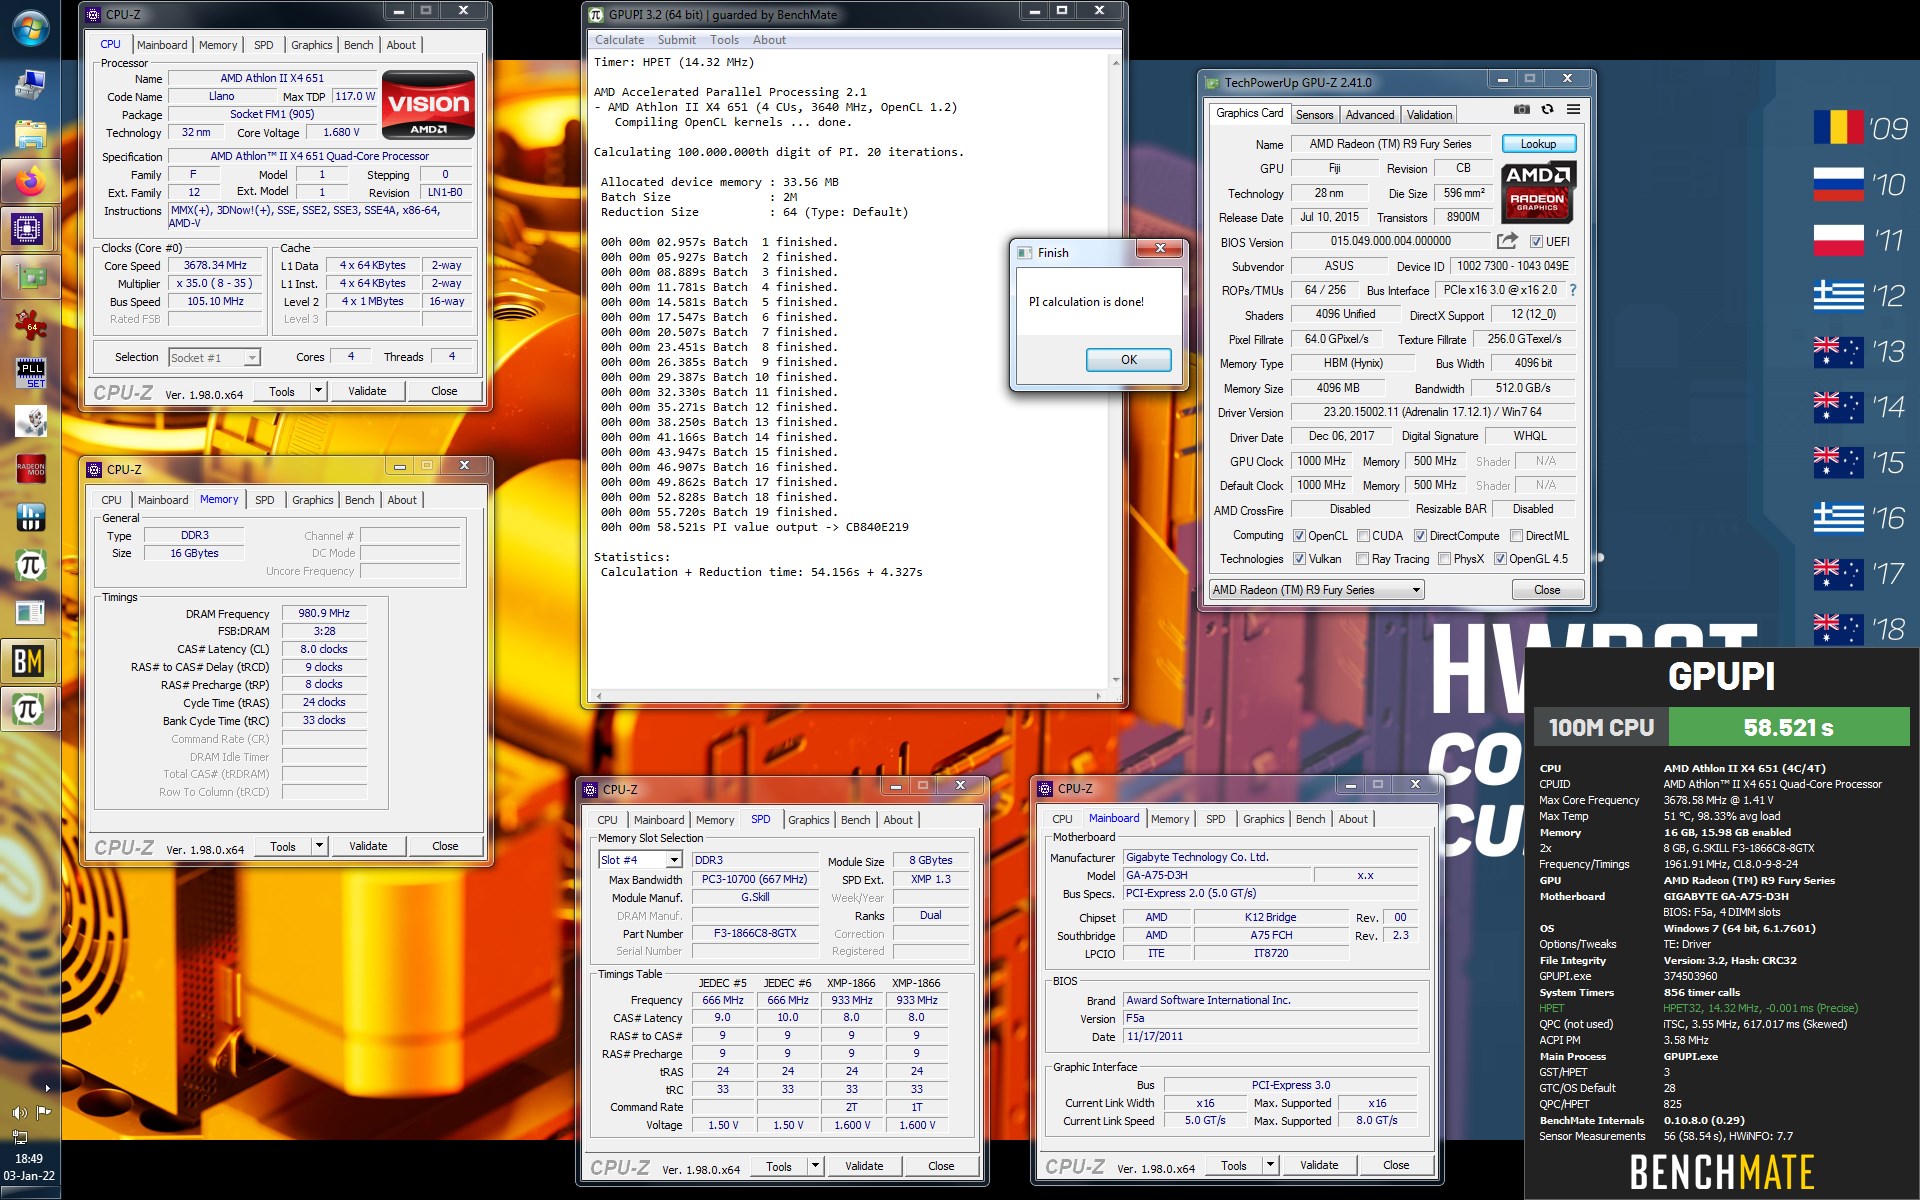Open the Socket #1 Selection dropdown in CPU-Z
Image resolution: width=1920 pixels, height=1200 pixels.
(214, 357)
